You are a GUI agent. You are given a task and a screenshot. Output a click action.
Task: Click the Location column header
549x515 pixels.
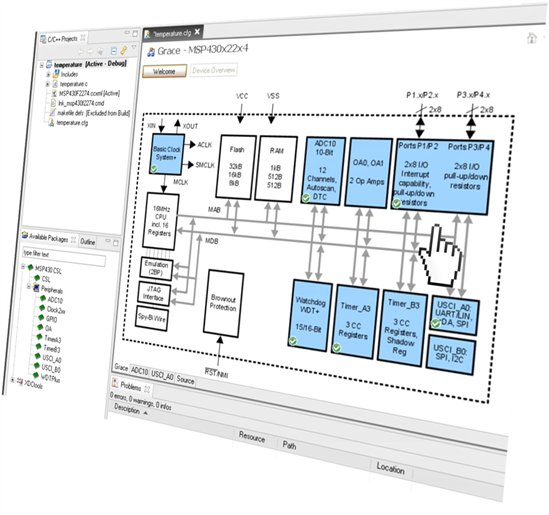390,468
